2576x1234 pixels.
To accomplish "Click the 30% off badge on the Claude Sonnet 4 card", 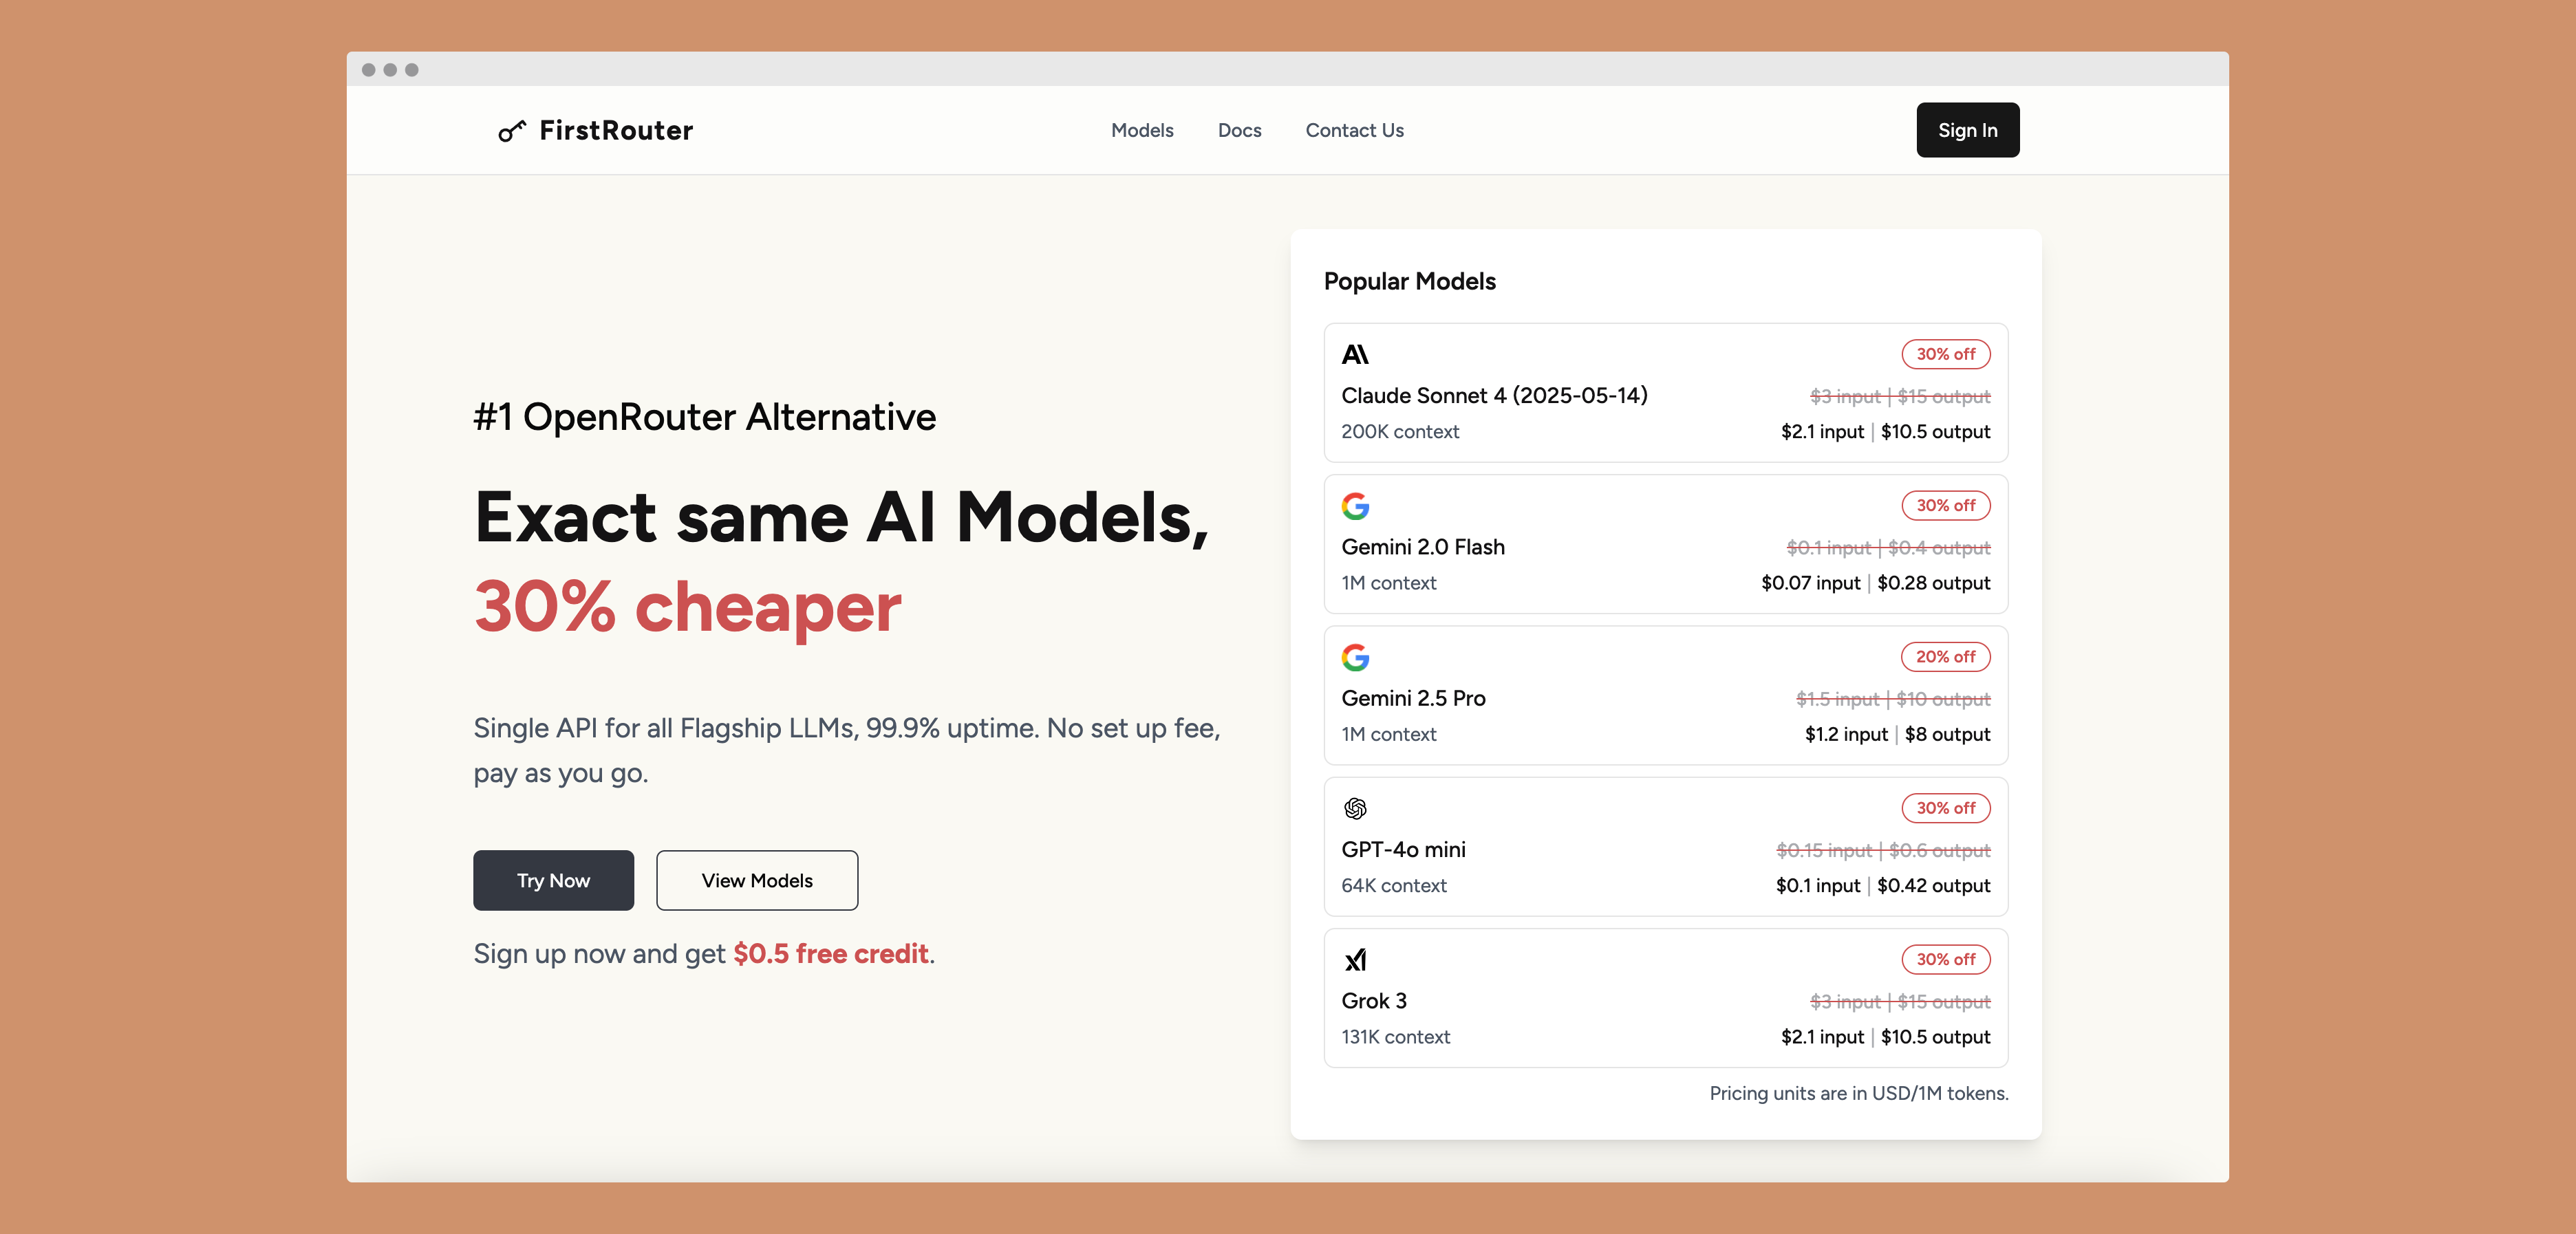I will [x=1945, y=354].
